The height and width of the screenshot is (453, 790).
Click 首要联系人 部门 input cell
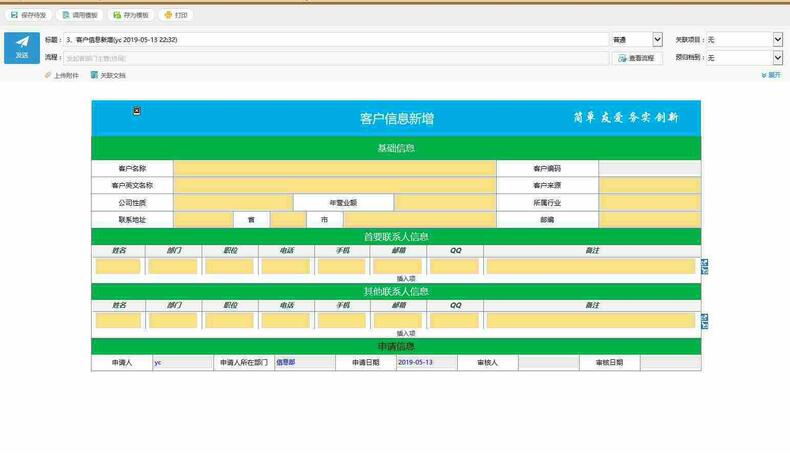point(173,266)
